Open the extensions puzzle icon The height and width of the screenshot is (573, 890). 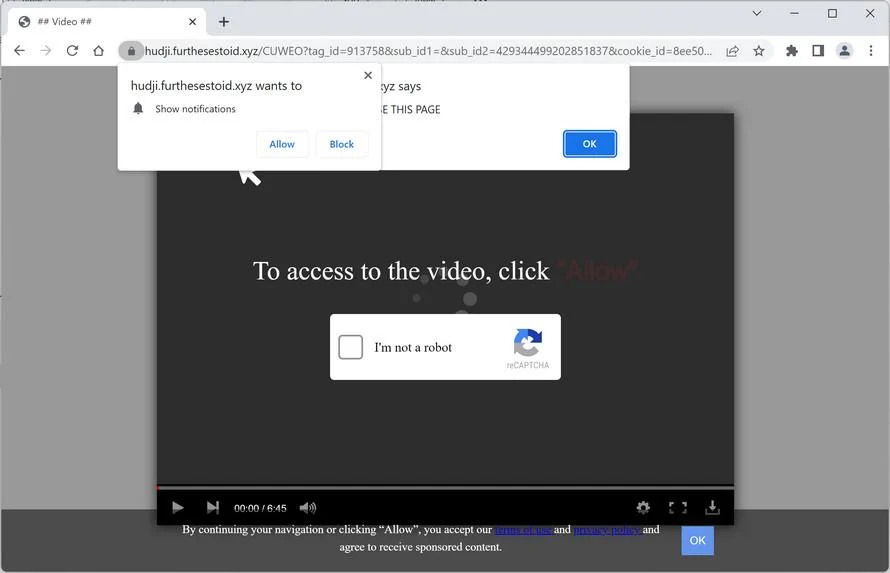[x=791, y=51]
